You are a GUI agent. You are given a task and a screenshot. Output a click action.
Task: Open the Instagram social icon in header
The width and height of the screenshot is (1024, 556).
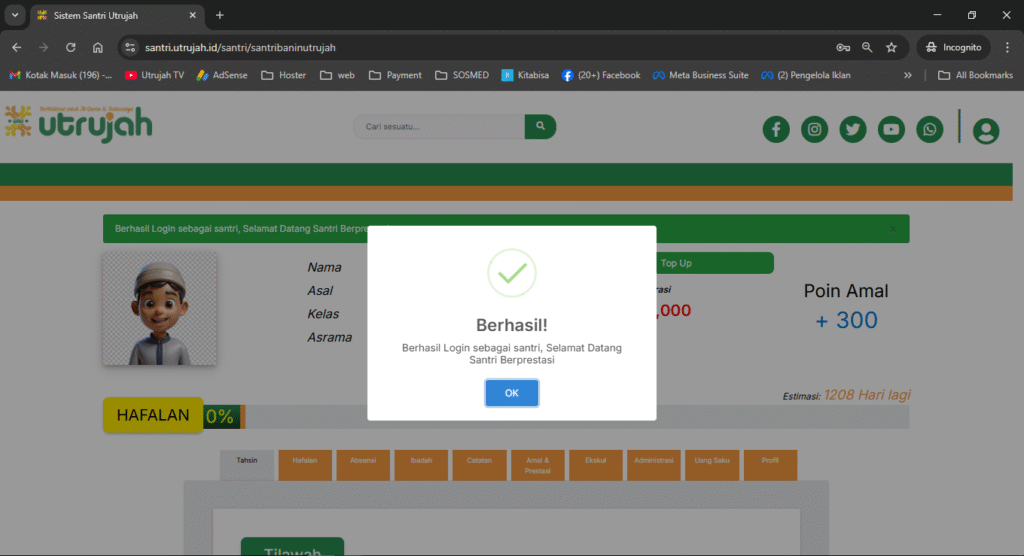(x=814, y=129)
